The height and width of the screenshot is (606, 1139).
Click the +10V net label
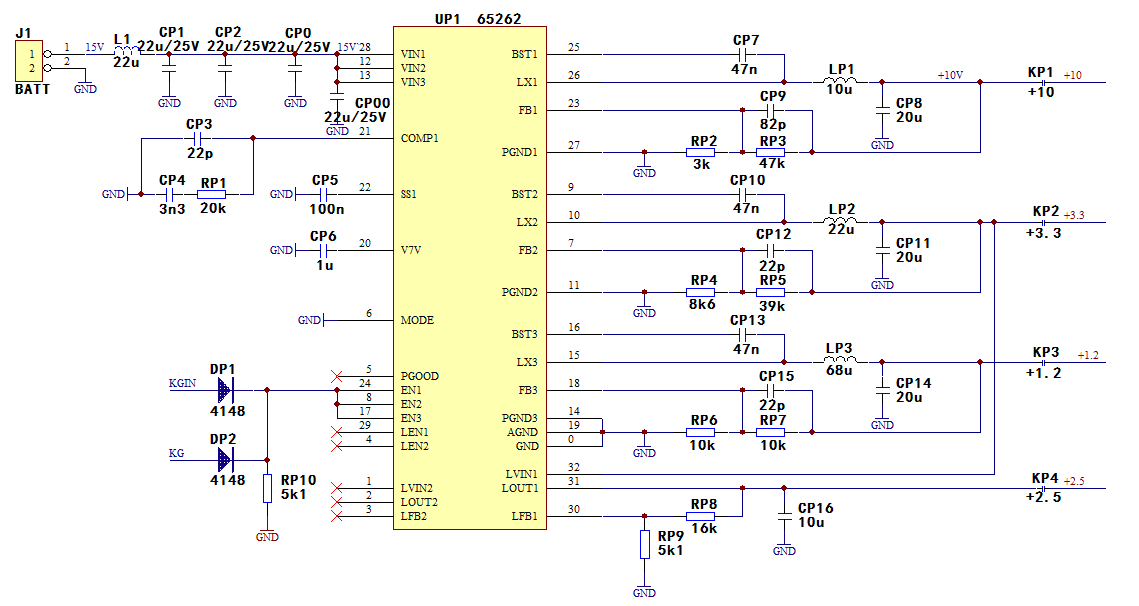950,75
